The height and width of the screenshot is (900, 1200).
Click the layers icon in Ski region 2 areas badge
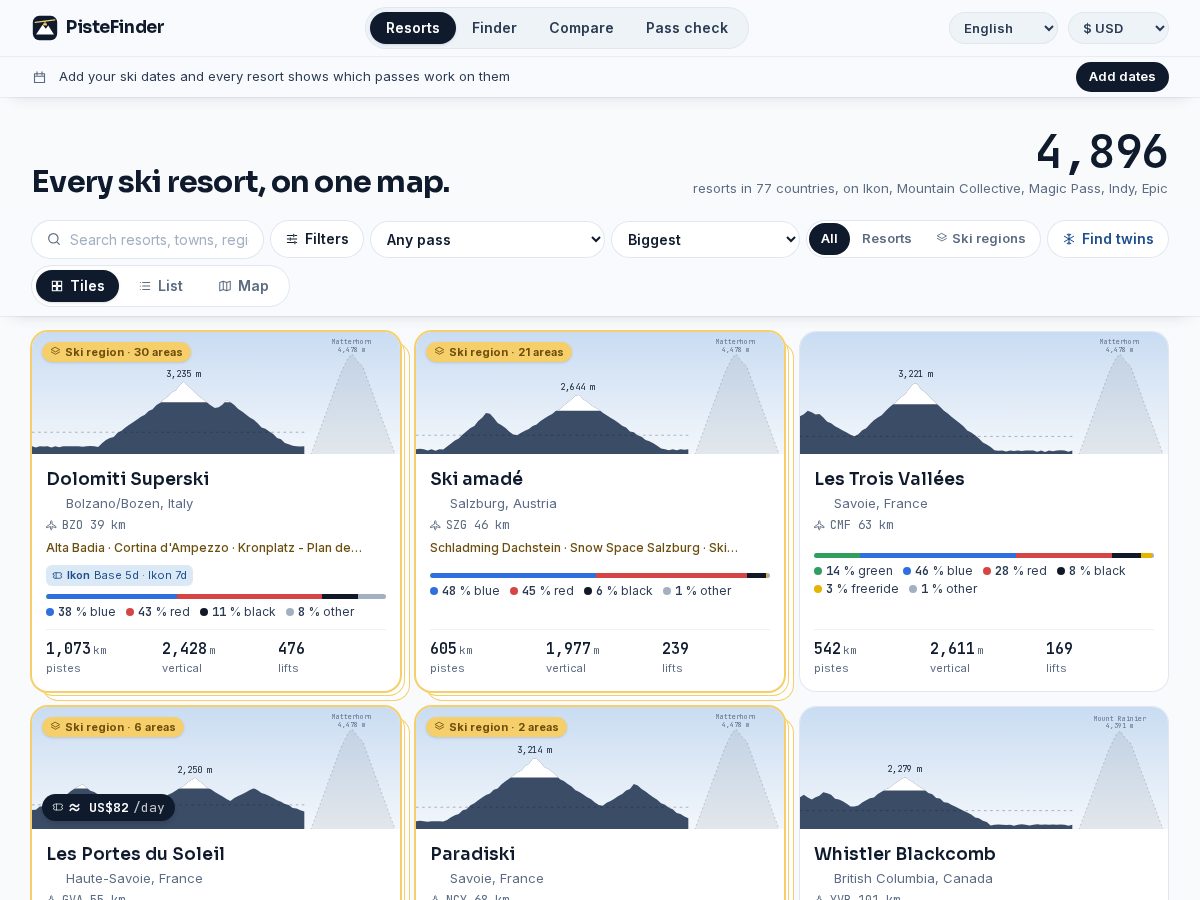pyautogui.click(x=439, y=726)
